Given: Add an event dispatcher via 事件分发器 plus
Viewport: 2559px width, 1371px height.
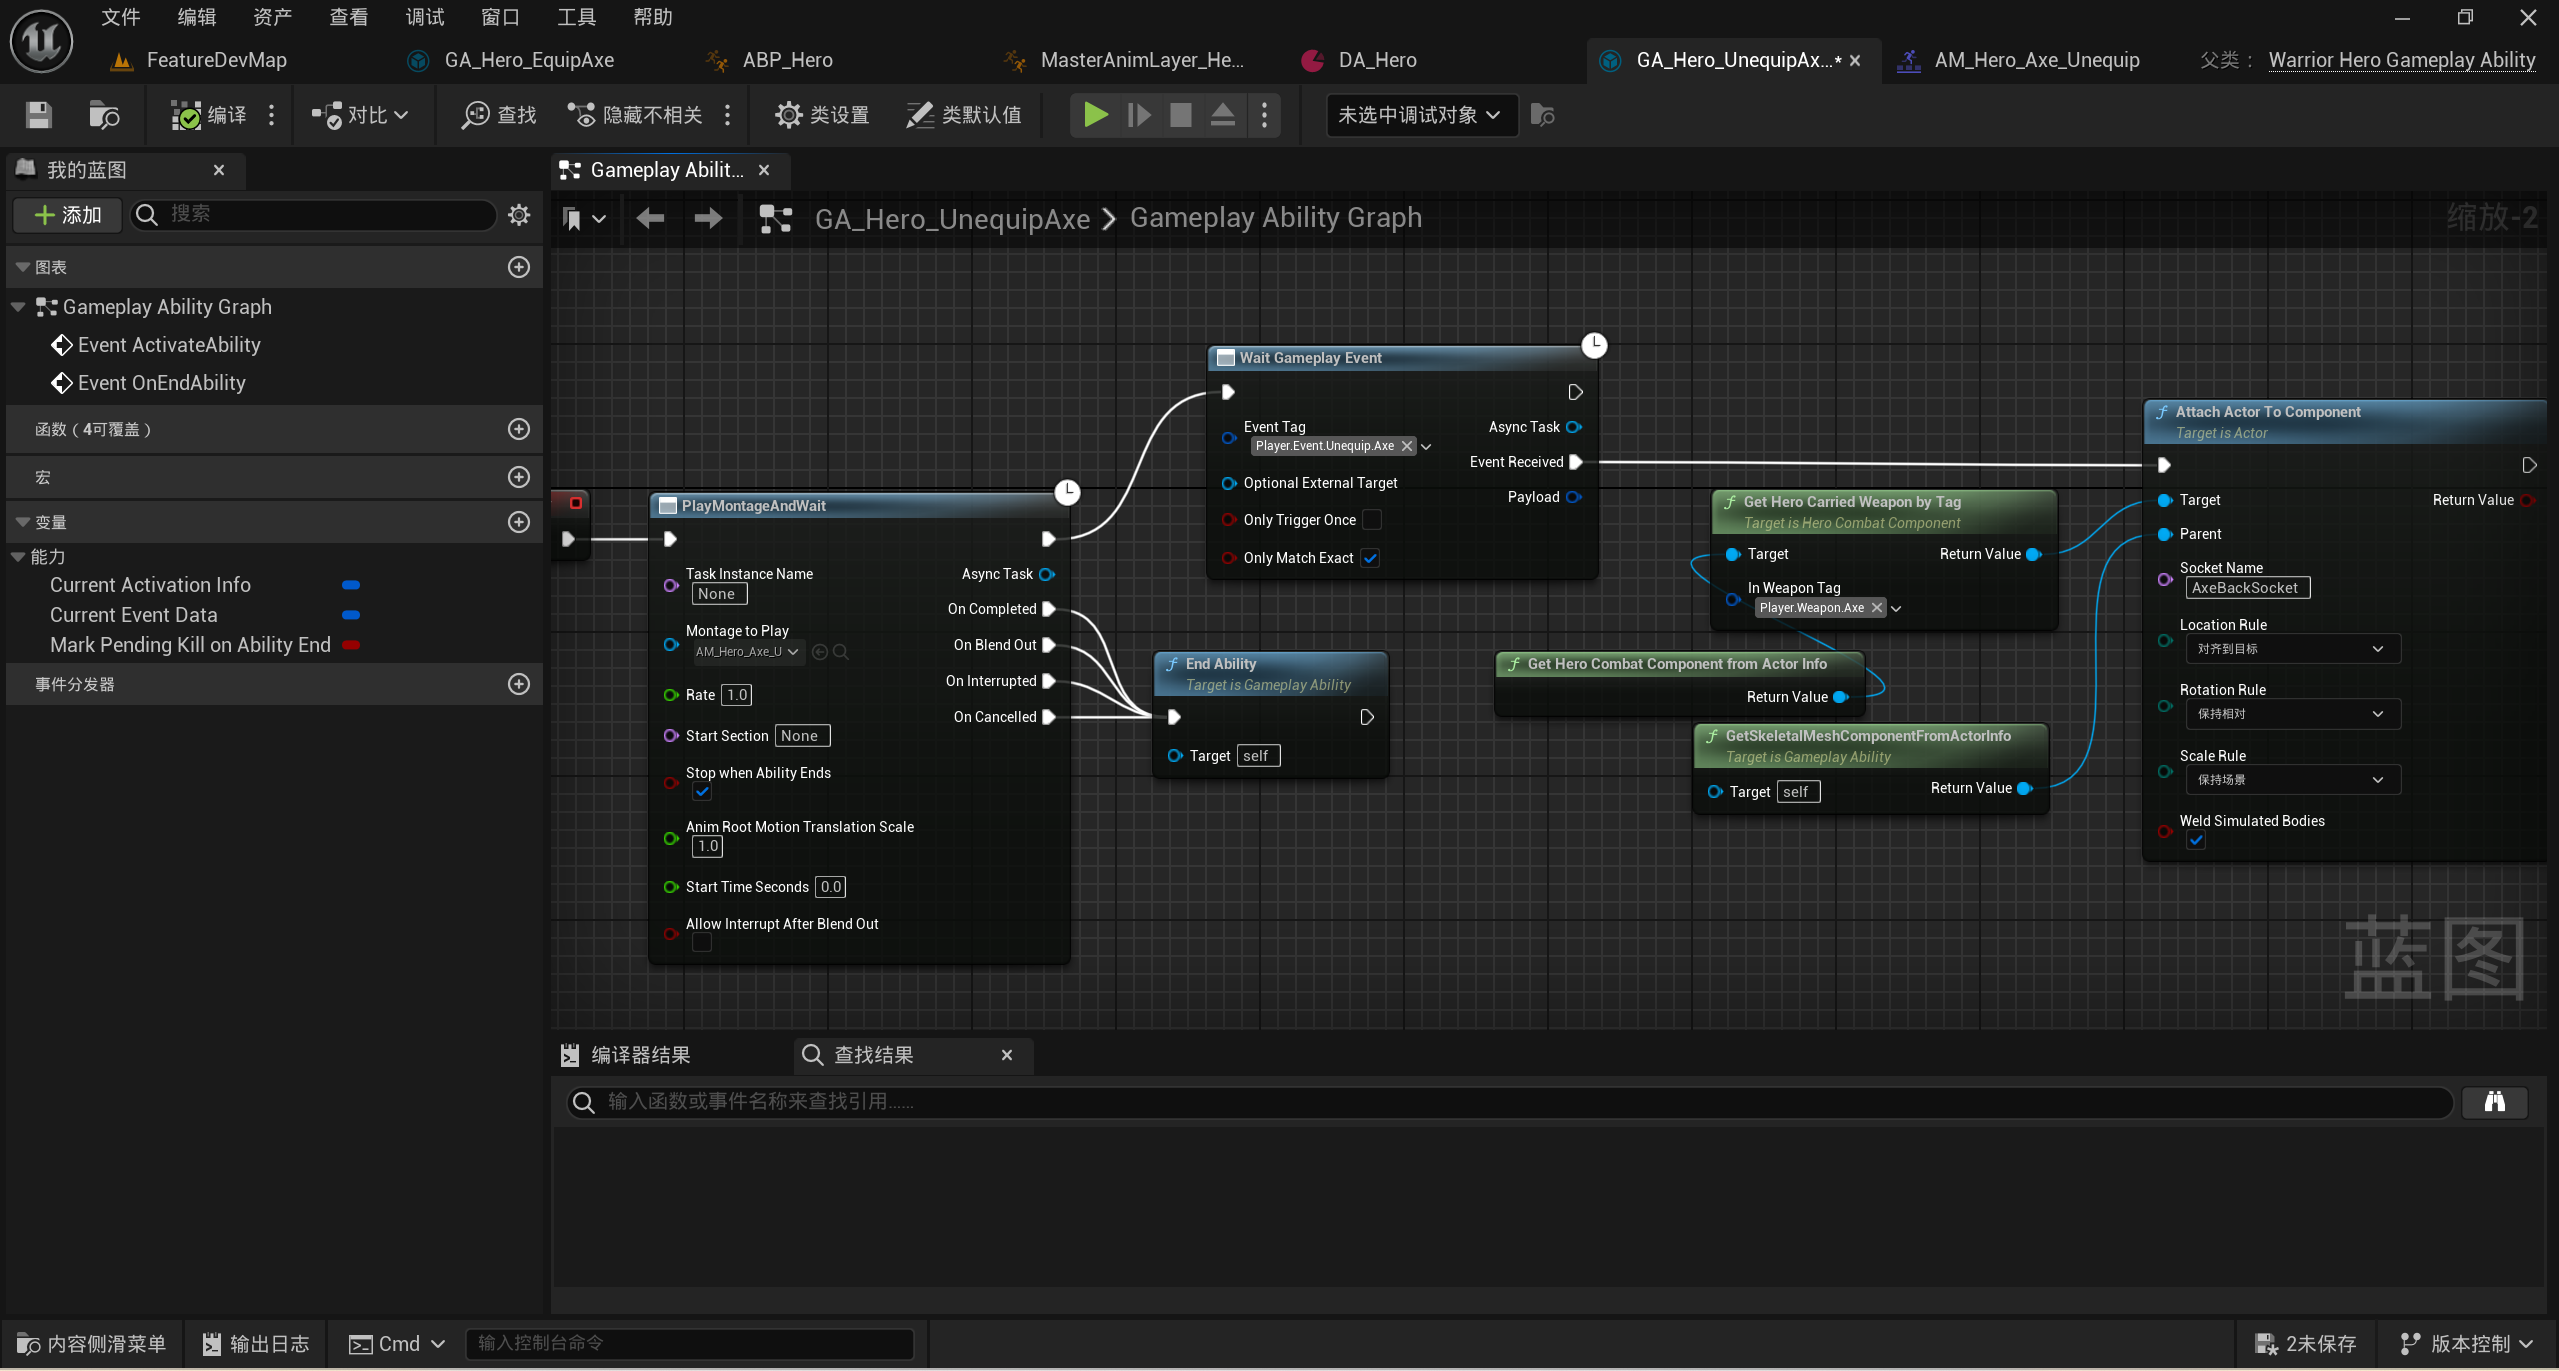Looking at the screenshot, I should (519, 684).
